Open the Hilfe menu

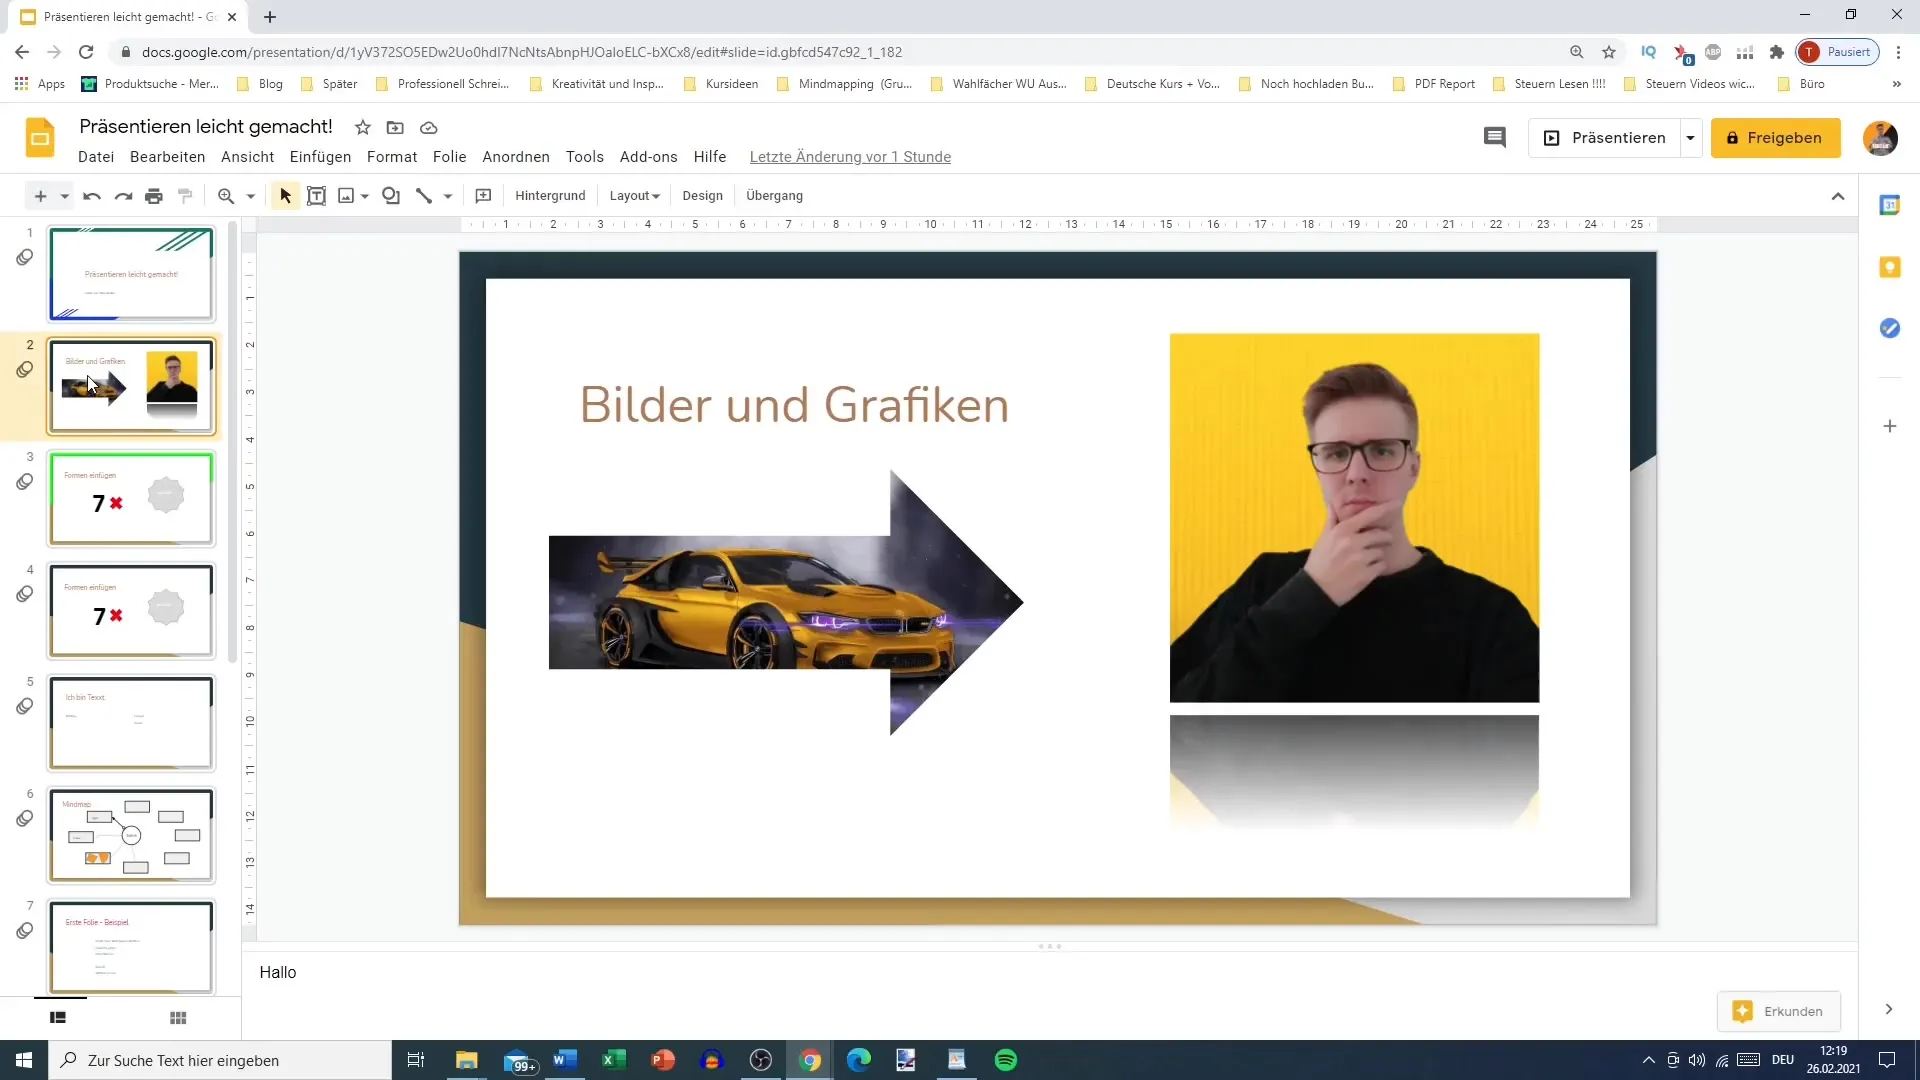(x=710, y=157)
